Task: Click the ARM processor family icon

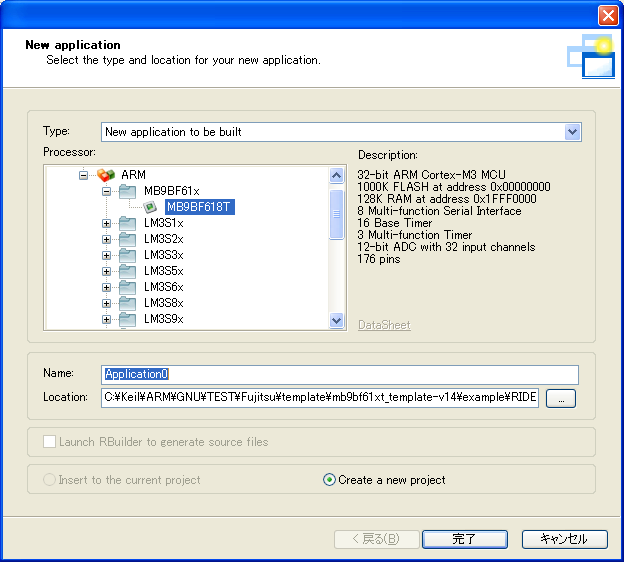Action: pos(106,175)
